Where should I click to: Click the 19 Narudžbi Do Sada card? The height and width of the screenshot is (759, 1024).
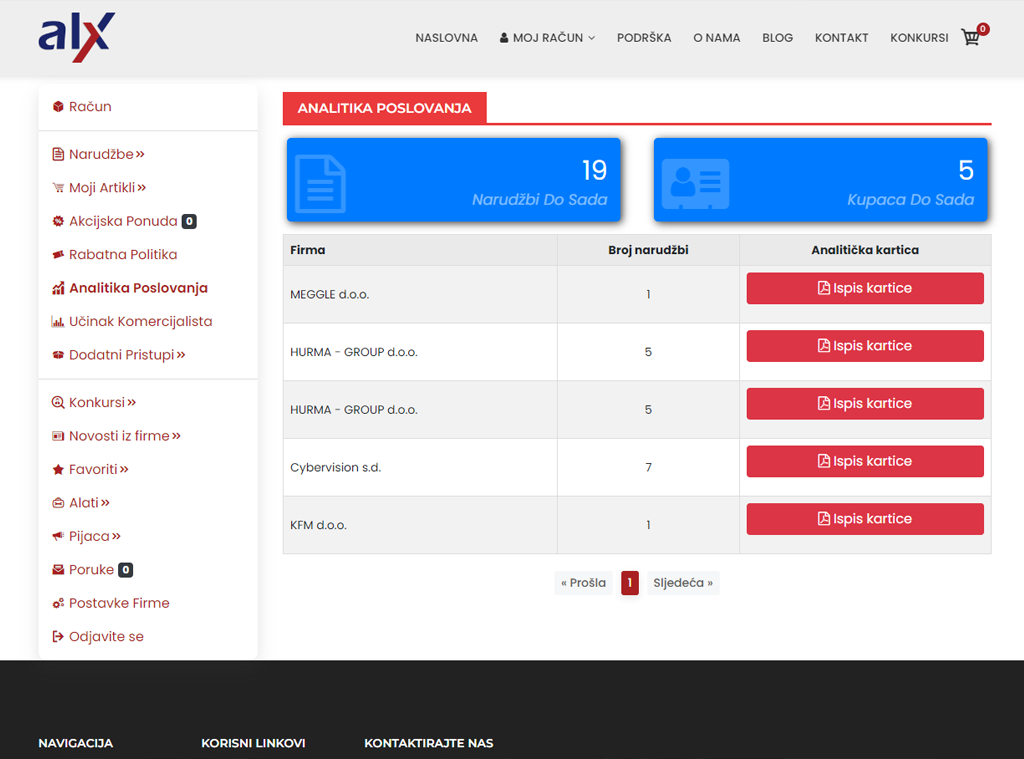tap(453, 180)
